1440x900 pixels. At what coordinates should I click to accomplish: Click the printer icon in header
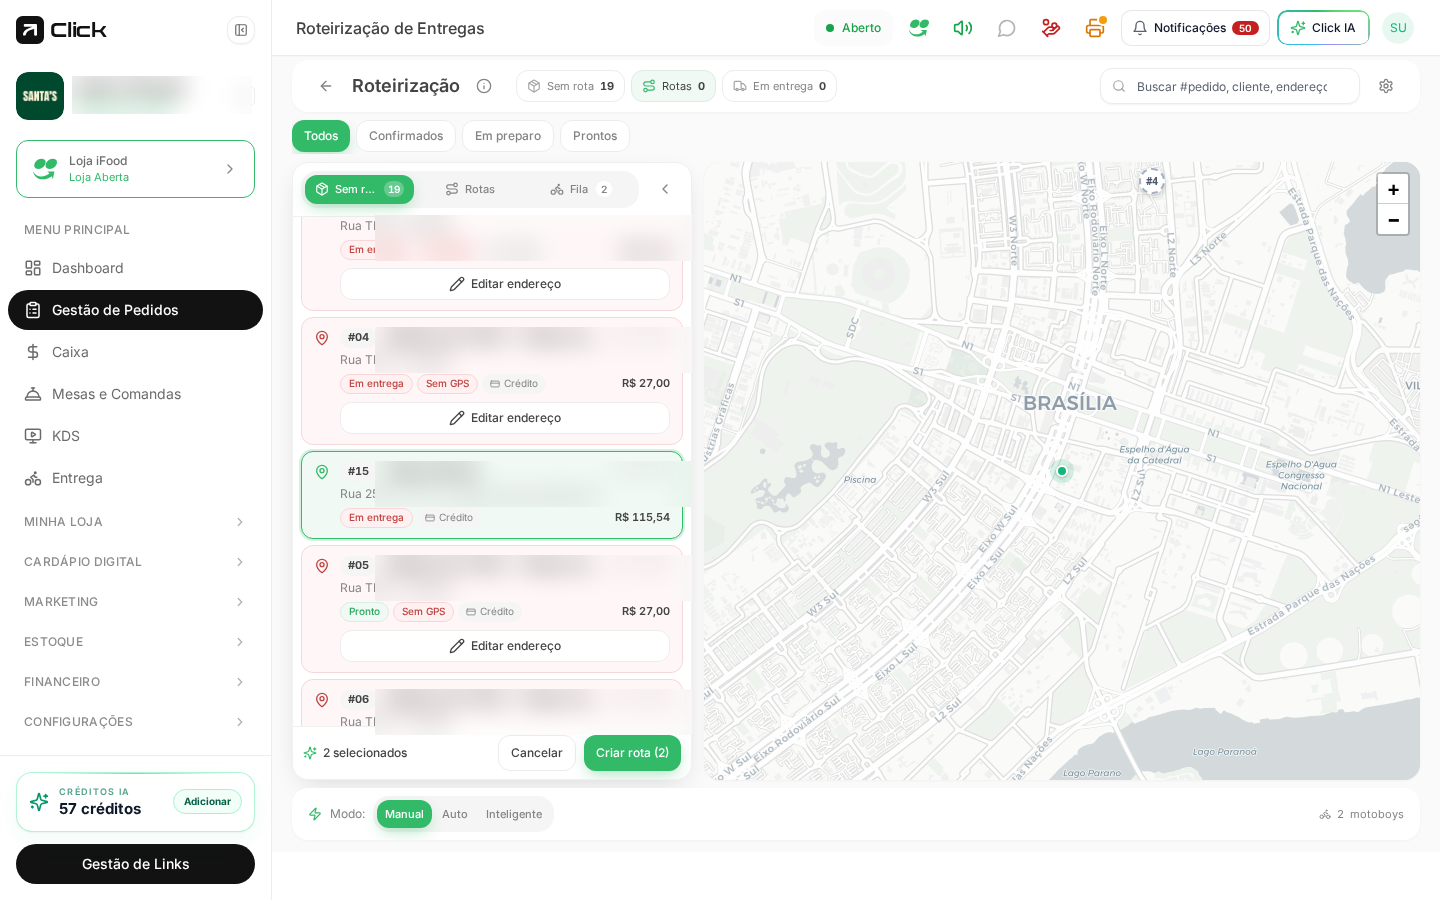(1095, 28)
